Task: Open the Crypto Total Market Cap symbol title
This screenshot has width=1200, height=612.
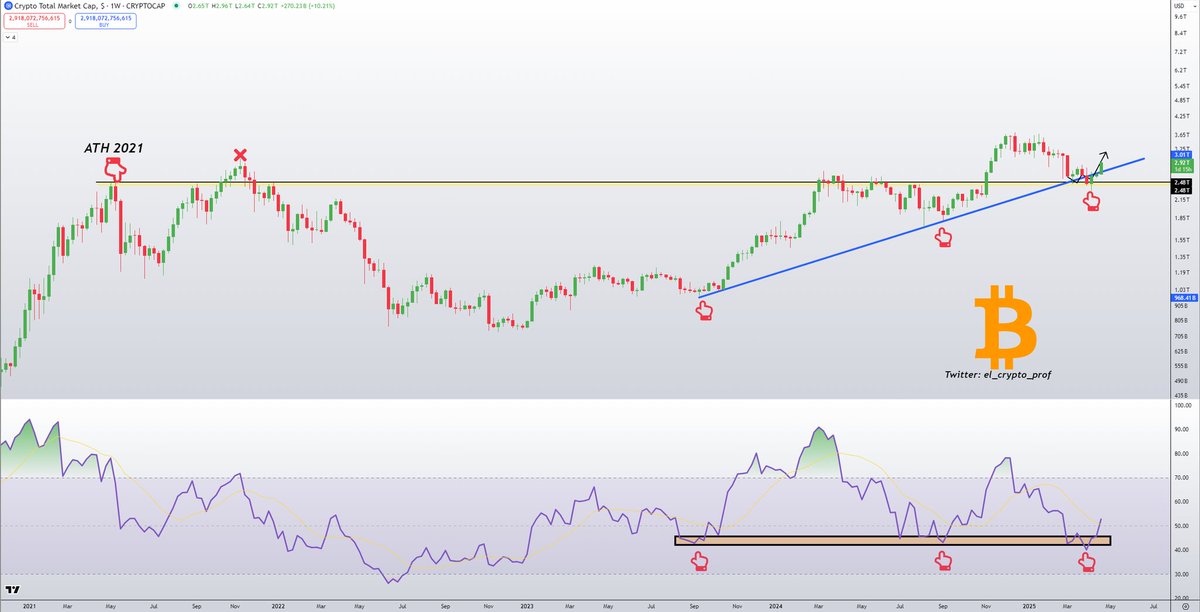Action: pos(90,6)
